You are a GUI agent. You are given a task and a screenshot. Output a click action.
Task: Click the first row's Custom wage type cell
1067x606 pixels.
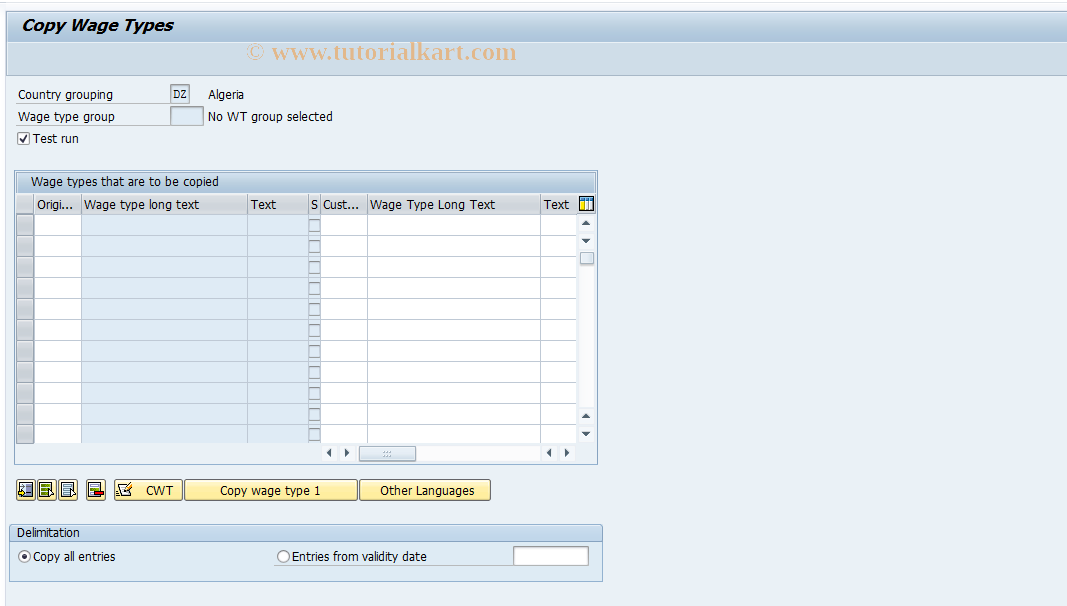[344, 225]
